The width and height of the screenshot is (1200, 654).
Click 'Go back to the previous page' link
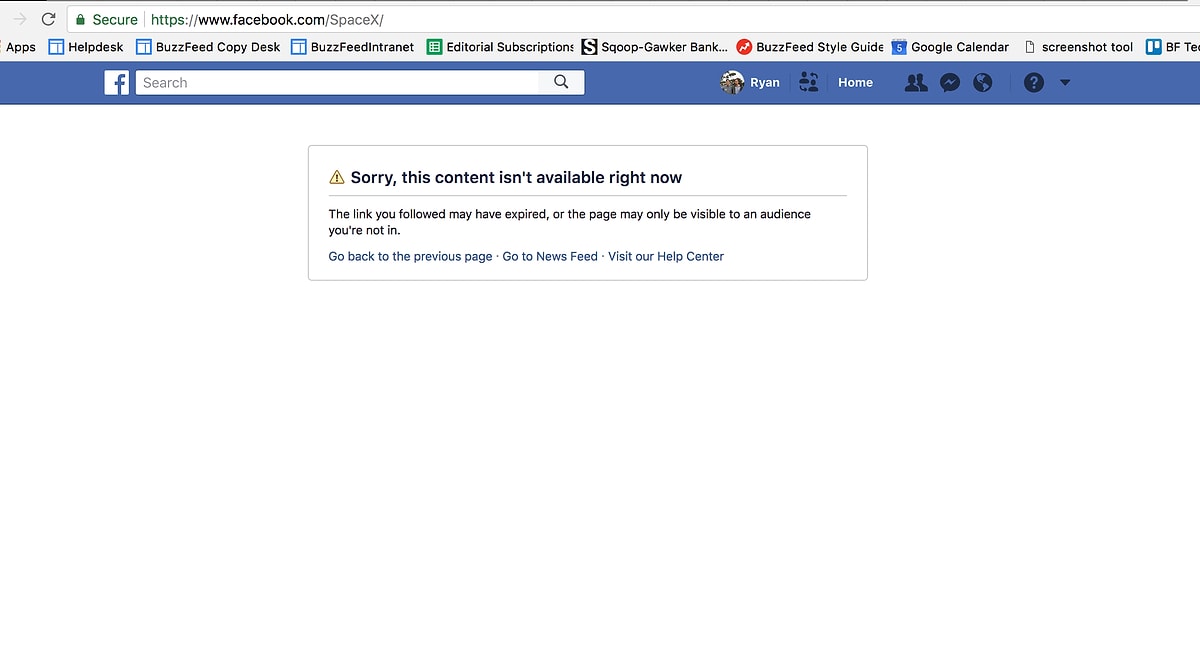click(x=410, y=257)
